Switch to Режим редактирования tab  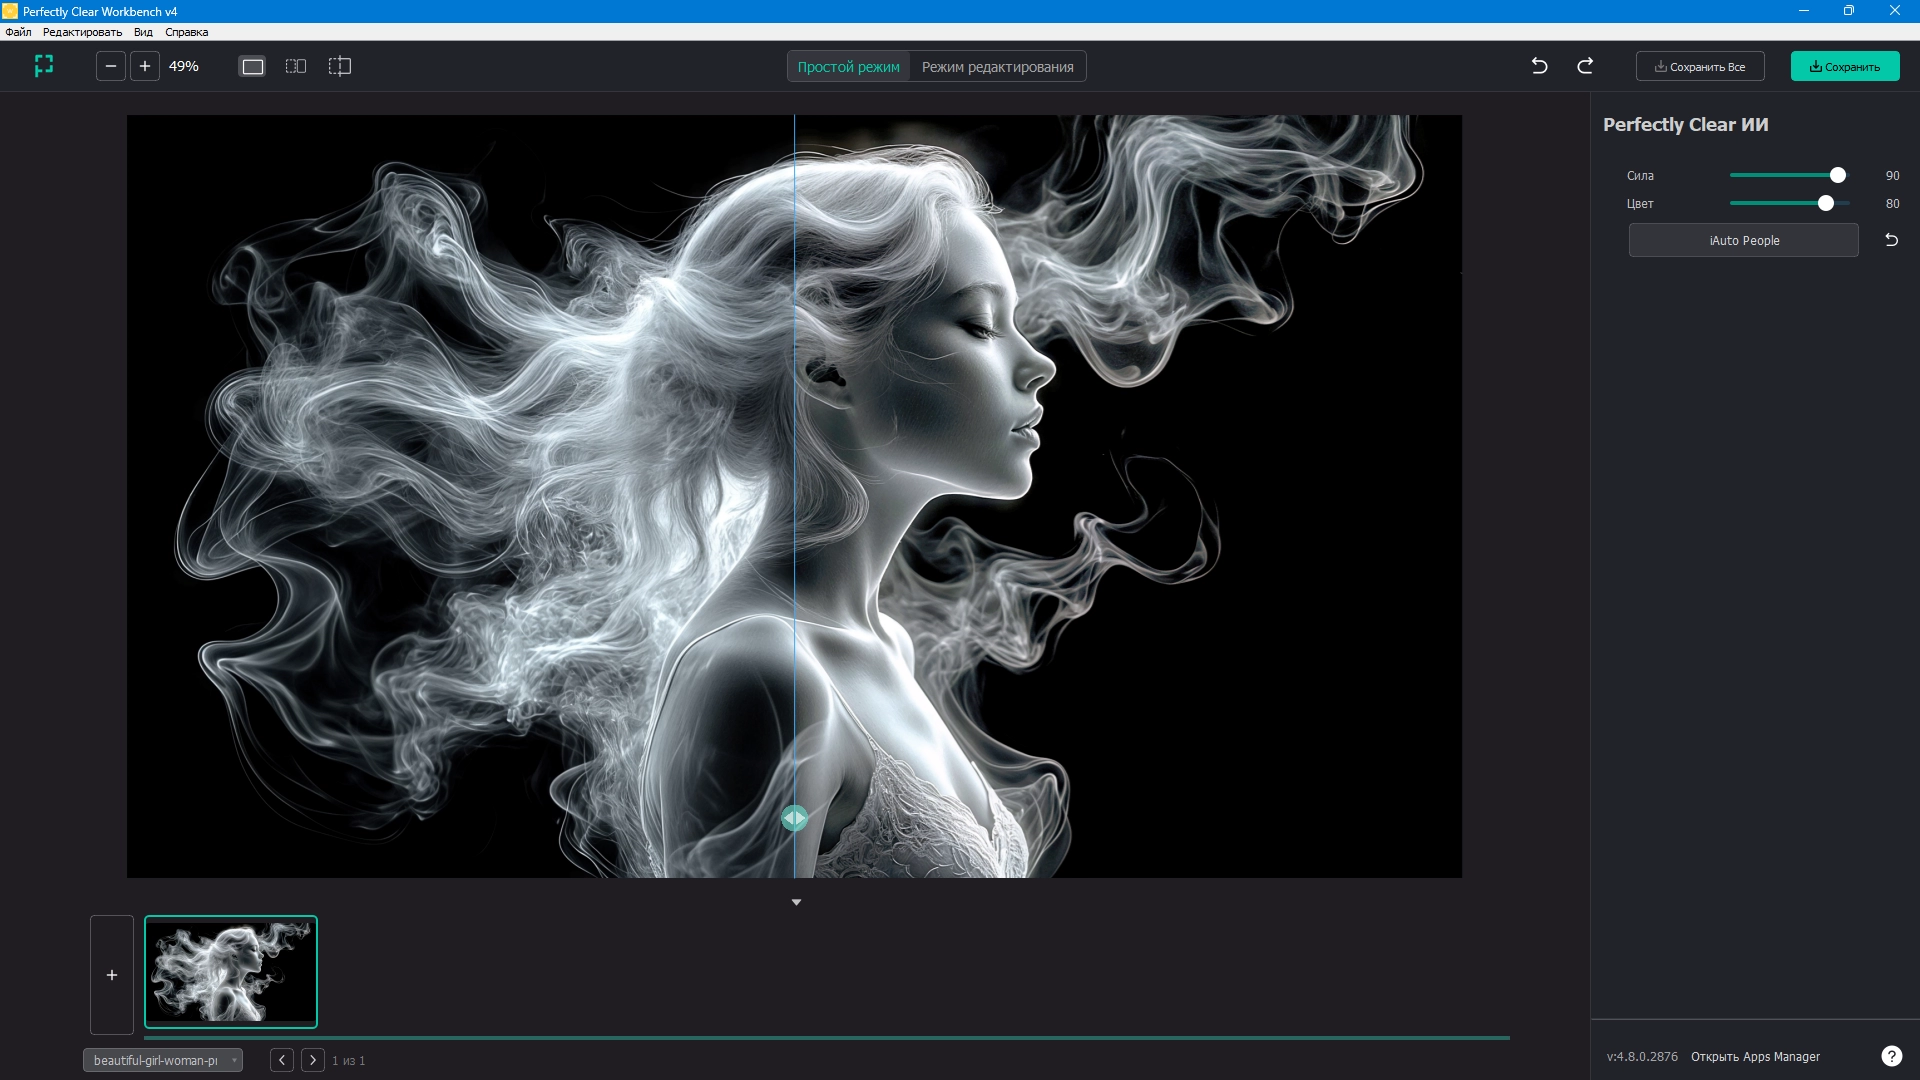point(997,67)
